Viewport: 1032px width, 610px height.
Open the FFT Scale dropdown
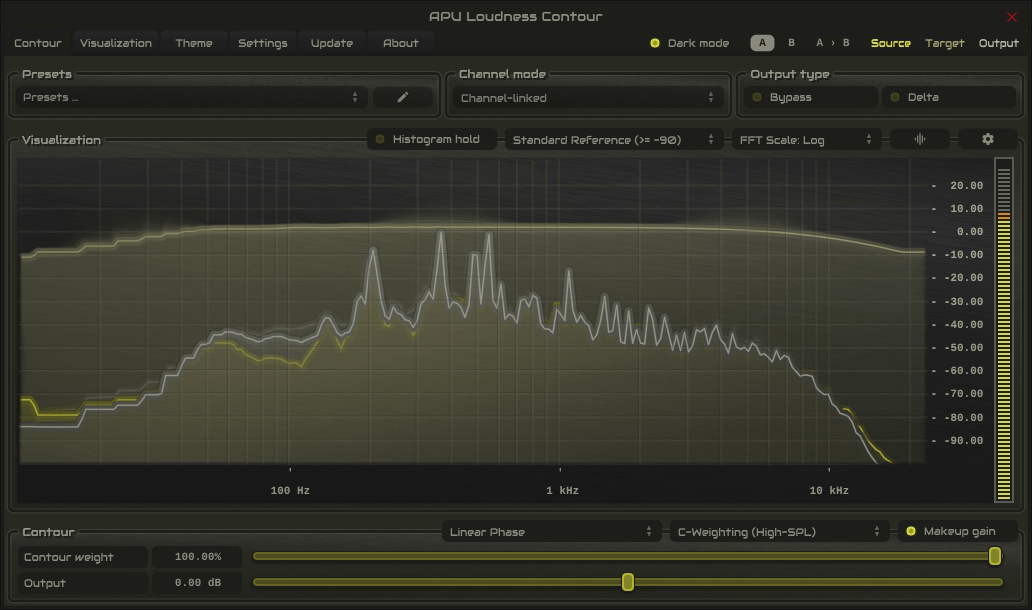806,140
